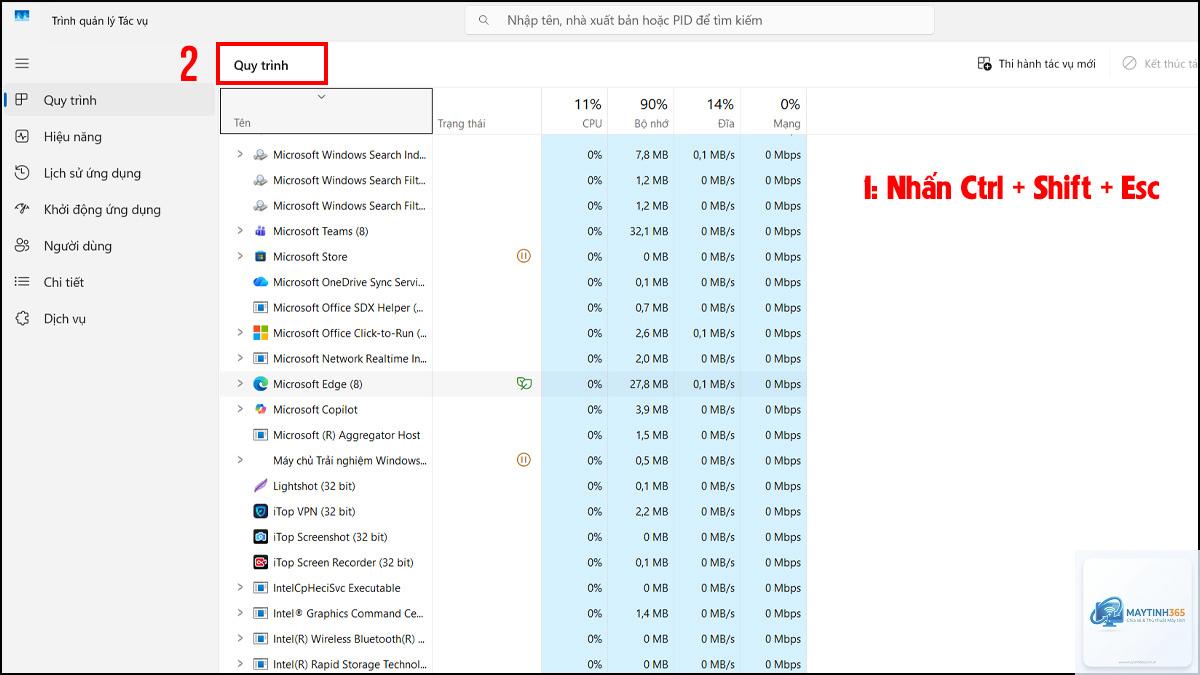Open the Lịch sử ứng dụng tab
This screenshot has height=675, width=1200.
click(109, 173)
